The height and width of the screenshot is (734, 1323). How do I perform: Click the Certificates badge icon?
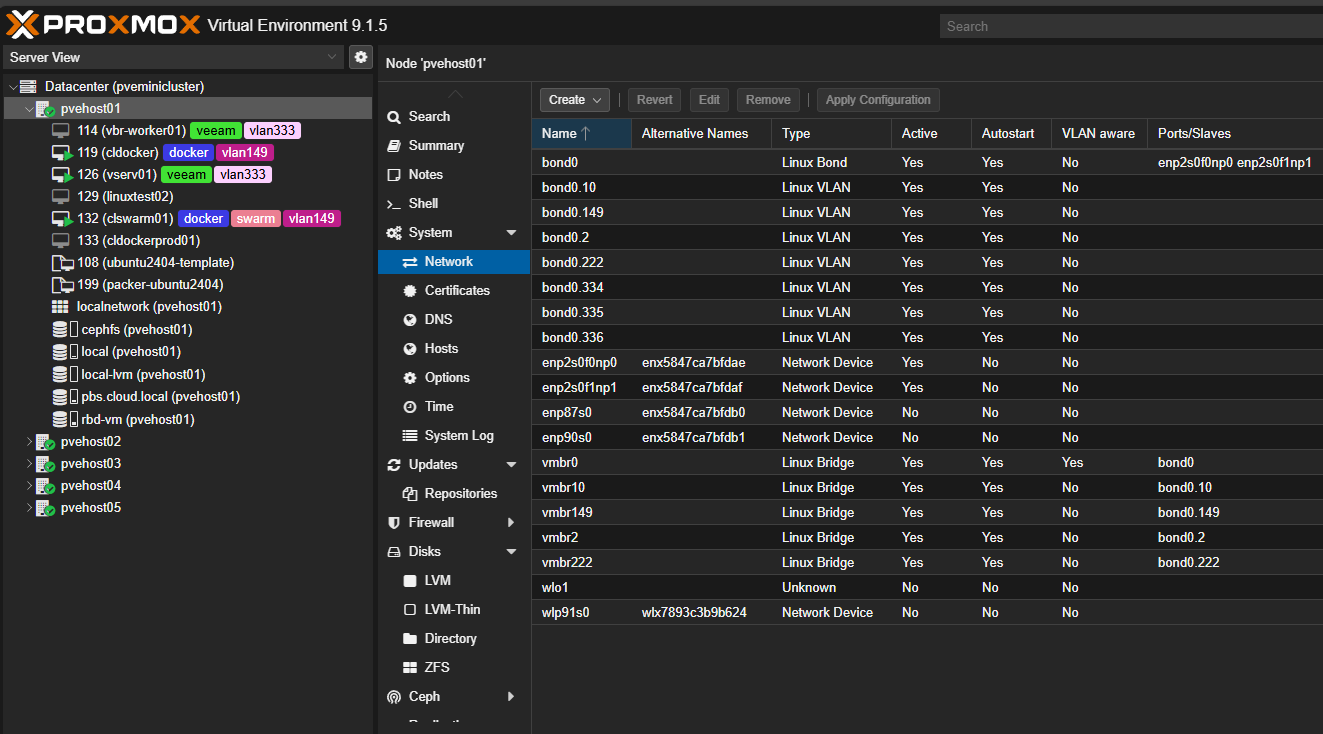410,291
